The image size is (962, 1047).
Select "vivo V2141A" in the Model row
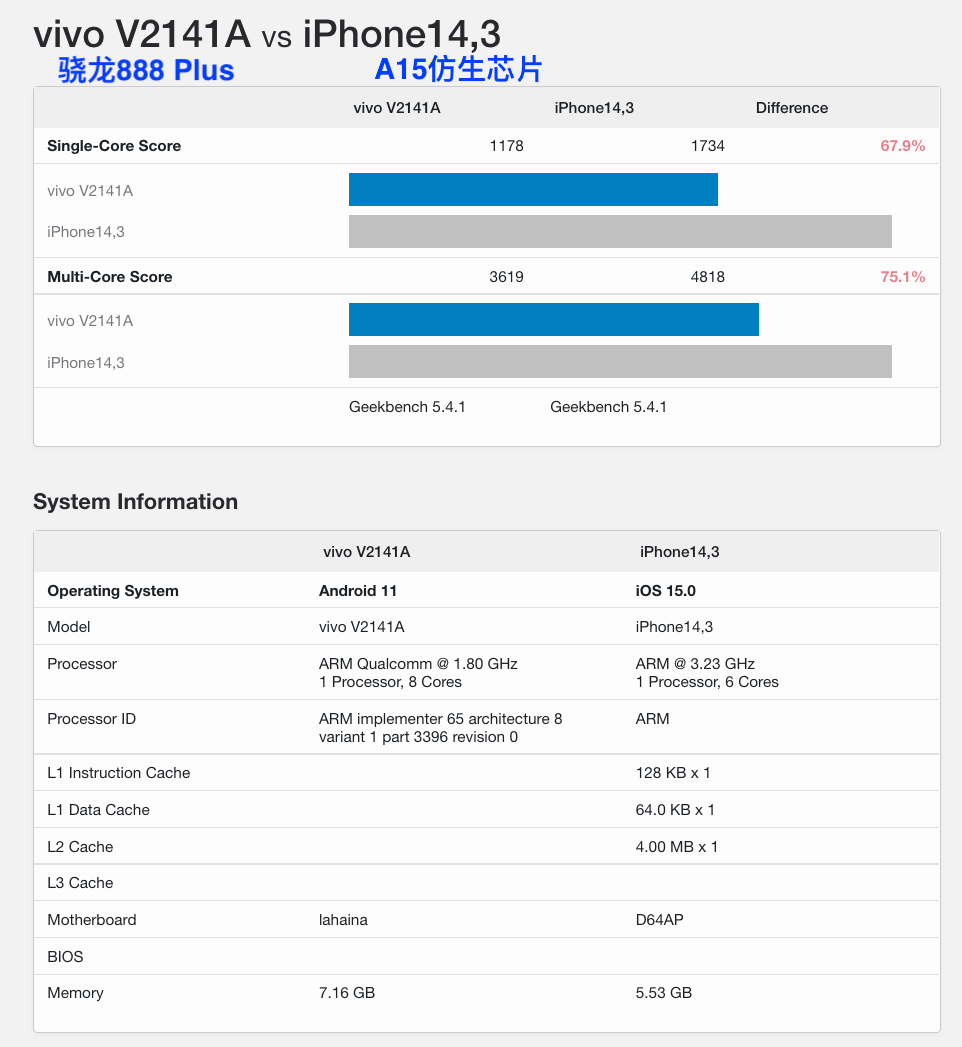(362, 627)
